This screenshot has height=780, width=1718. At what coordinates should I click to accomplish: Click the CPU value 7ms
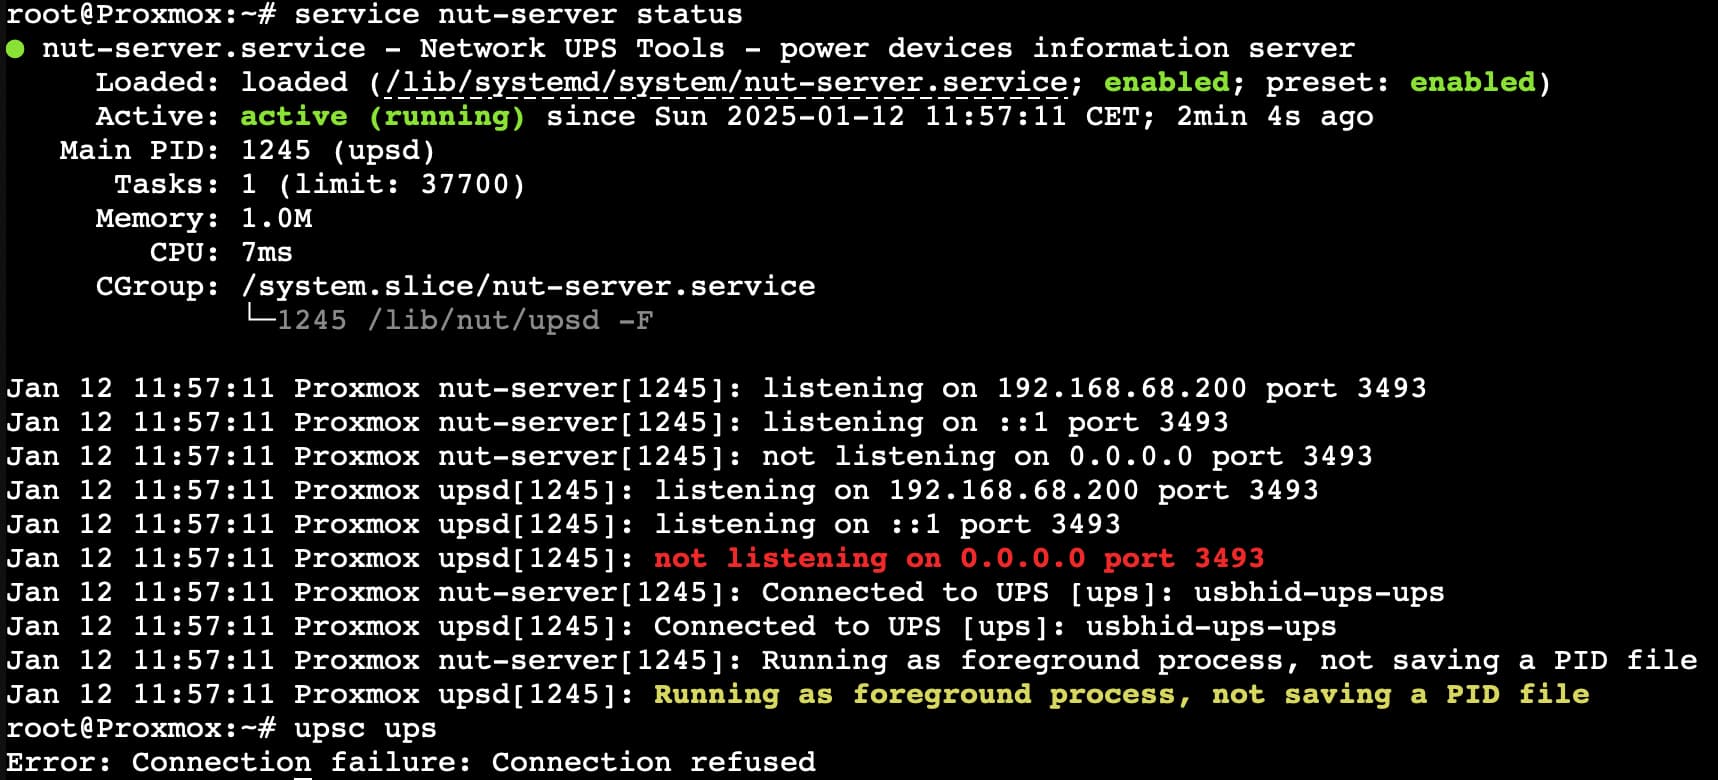267,253
